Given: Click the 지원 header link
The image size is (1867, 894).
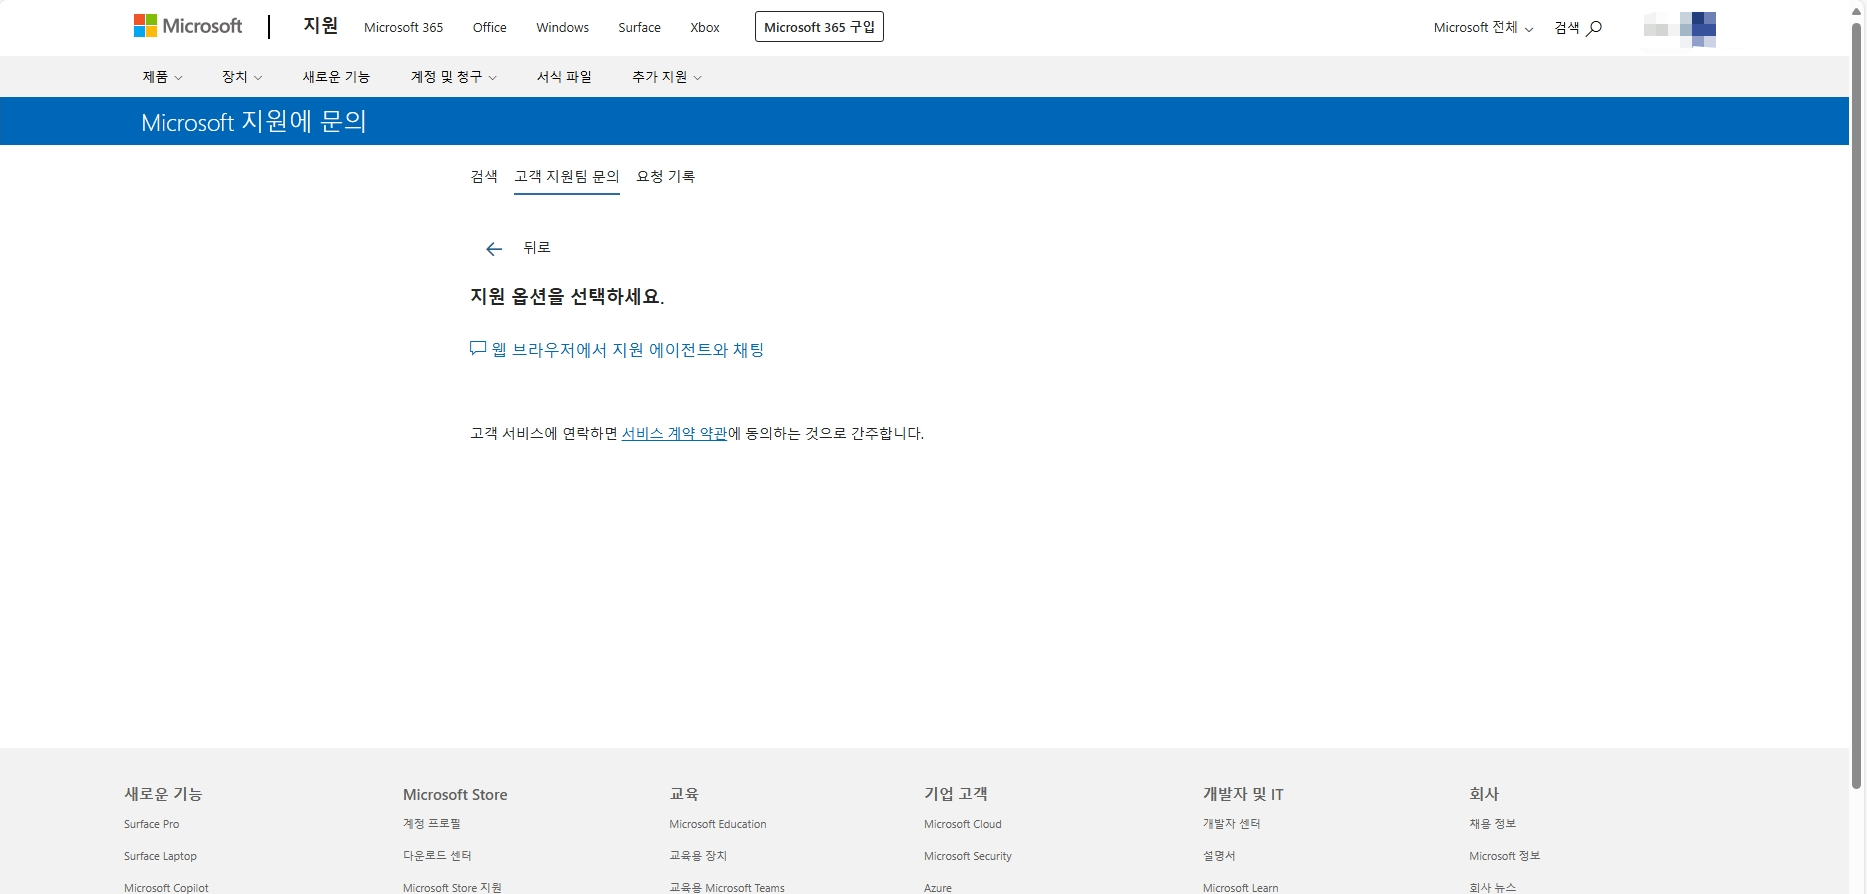Looking at the screenshot, I should [x=321, y=26].
